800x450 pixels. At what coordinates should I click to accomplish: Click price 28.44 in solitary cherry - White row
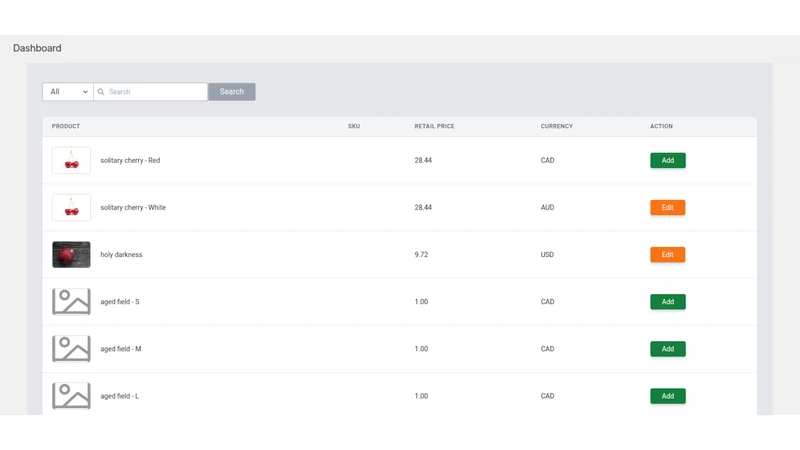(x=423, y=208)
